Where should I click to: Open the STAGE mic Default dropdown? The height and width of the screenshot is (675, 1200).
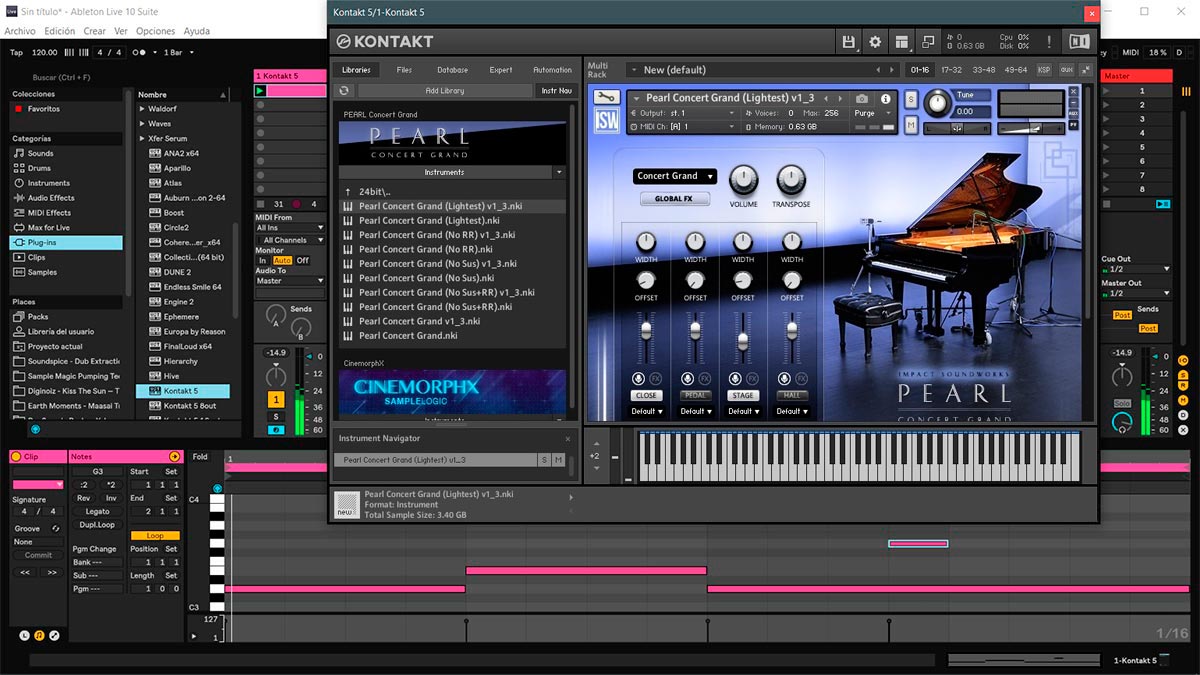click(x=743, y=411)
